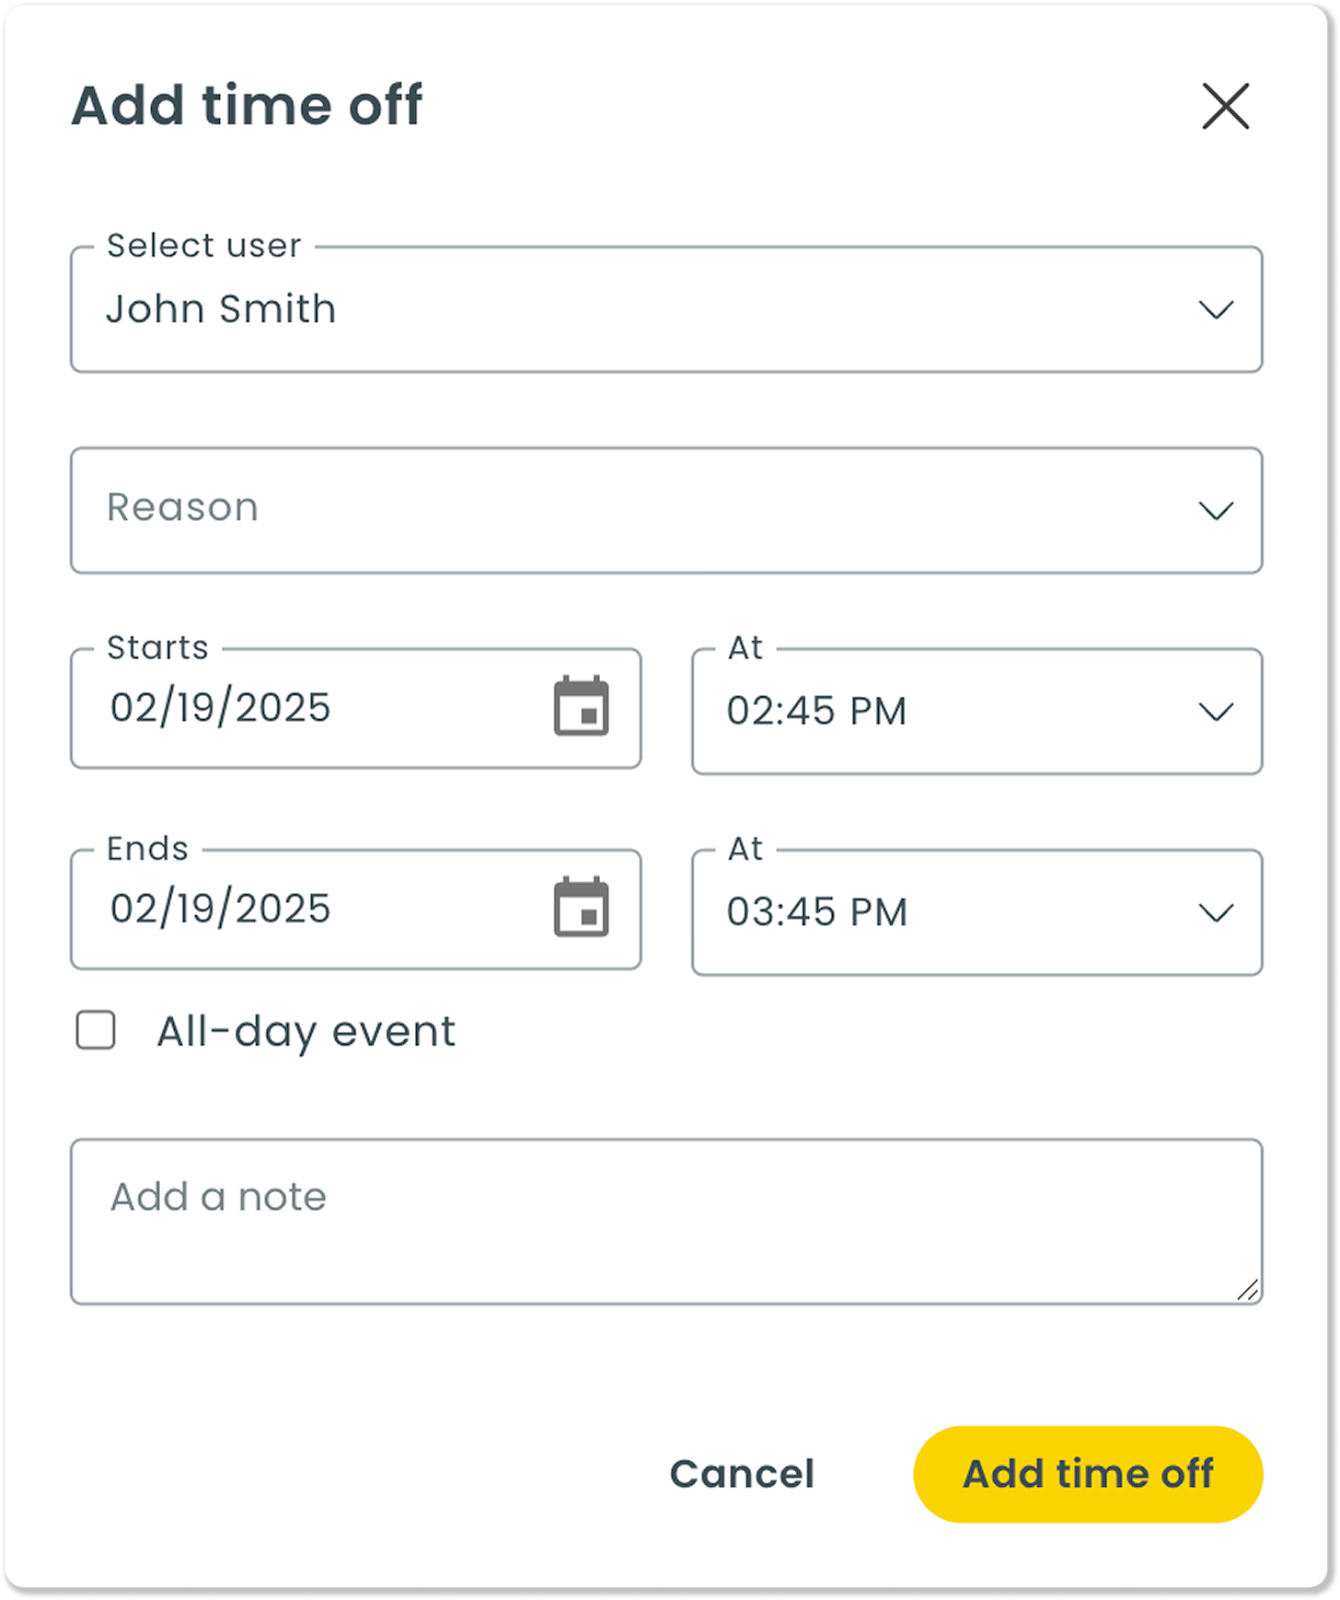The height and width of the screenshot is (1600, 1340).
Task: Open the start time 02:45 PM dropdown
Action: pos(977,711)
